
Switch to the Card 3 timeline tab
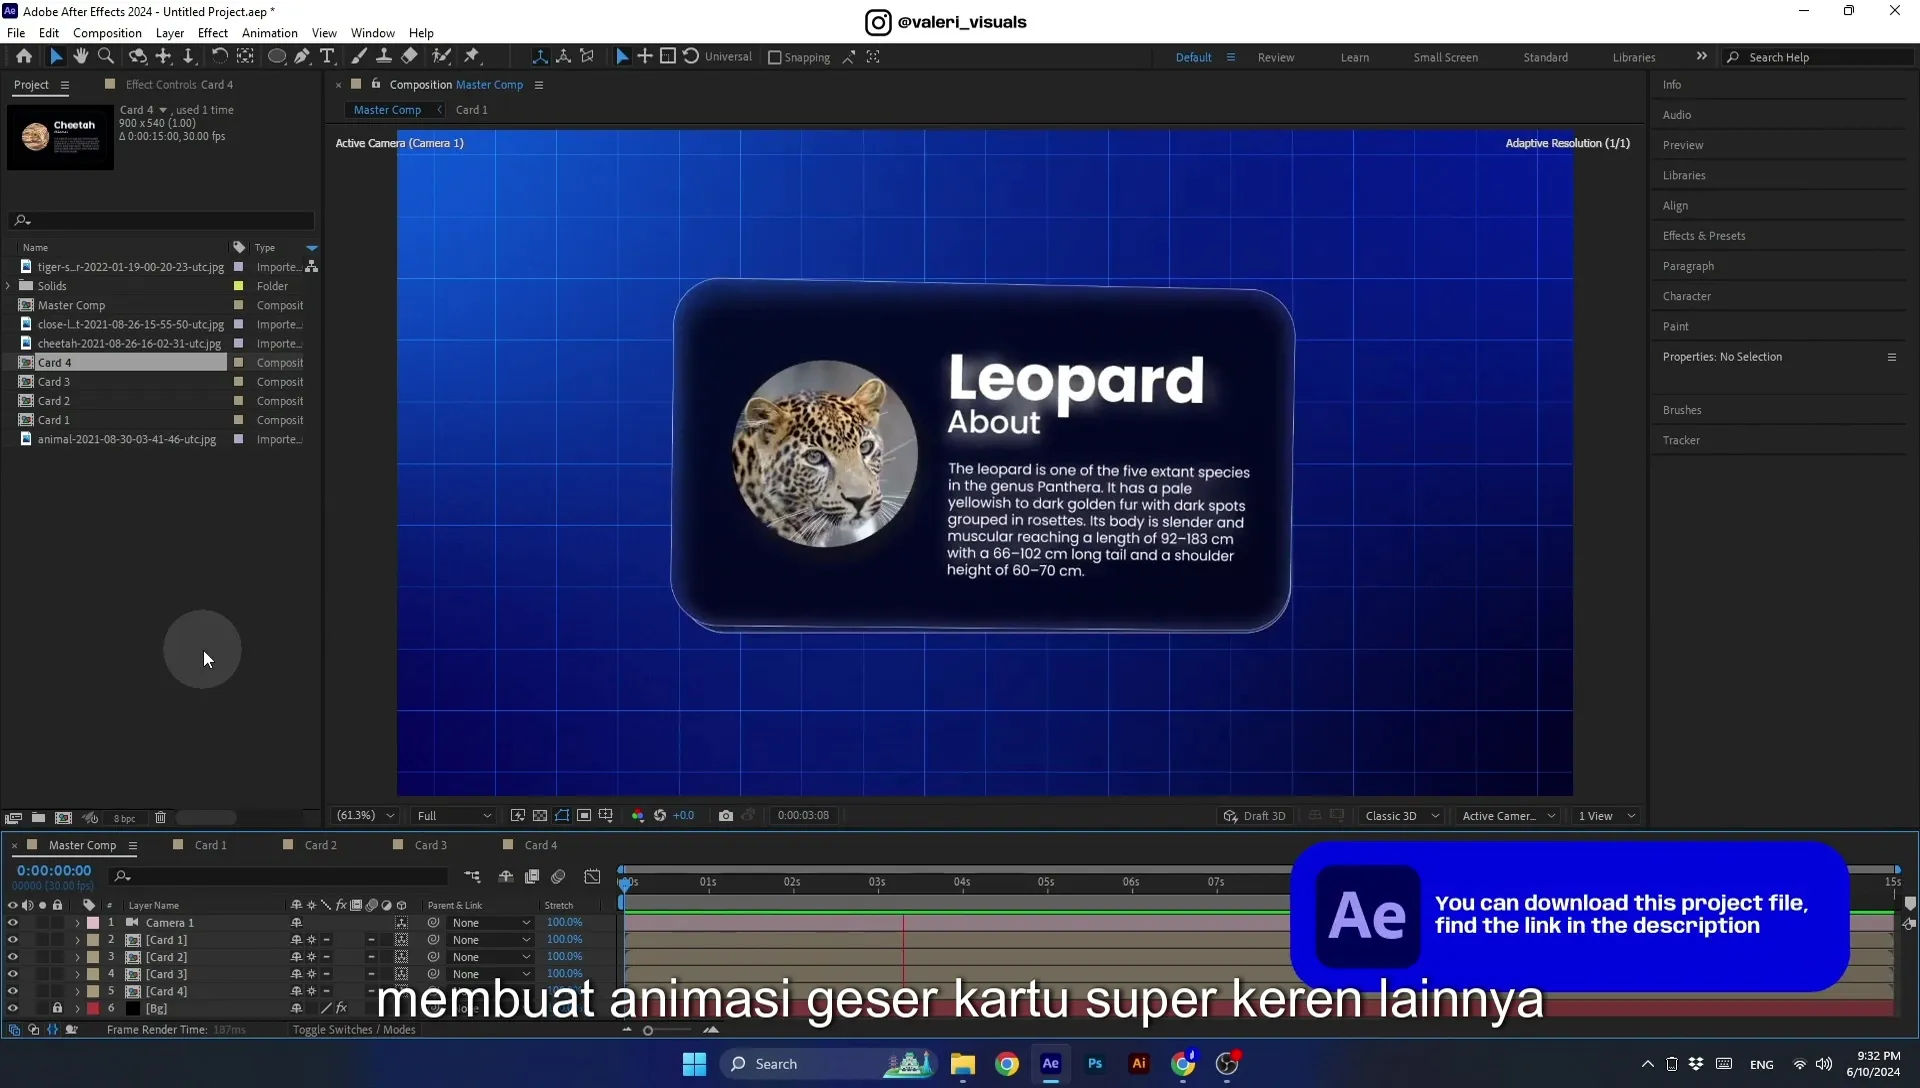pos(431,846)
